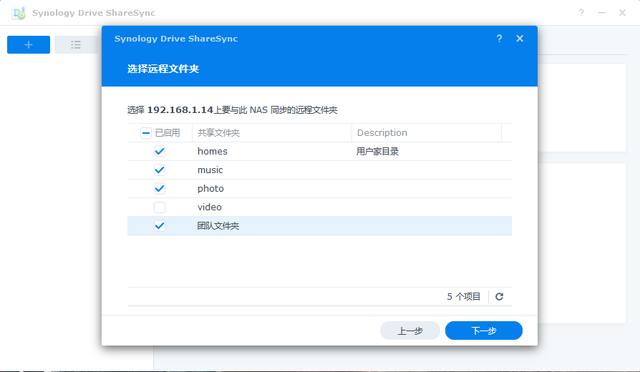Enable the video folder checkbox
Image resolution: width=640 pixels, height=372 pixels.
pos(160,207)
